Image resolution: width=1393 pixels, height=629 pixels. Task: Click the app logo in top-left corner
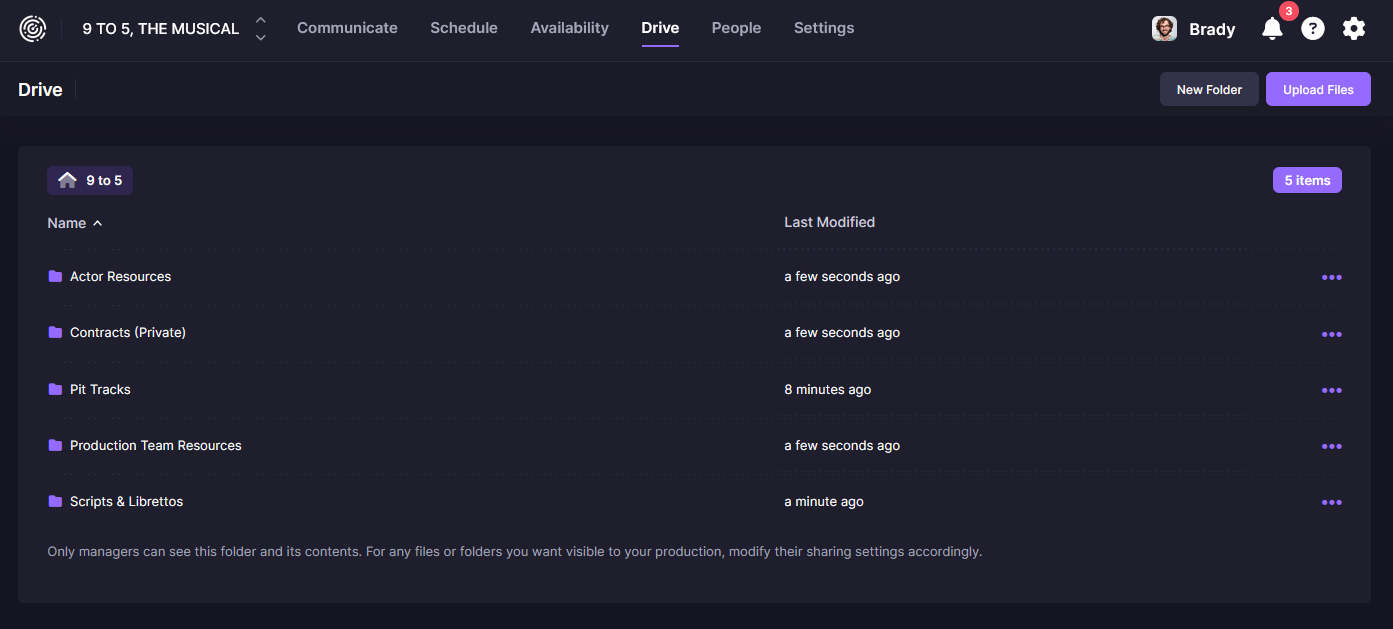[x=33, y=28]
